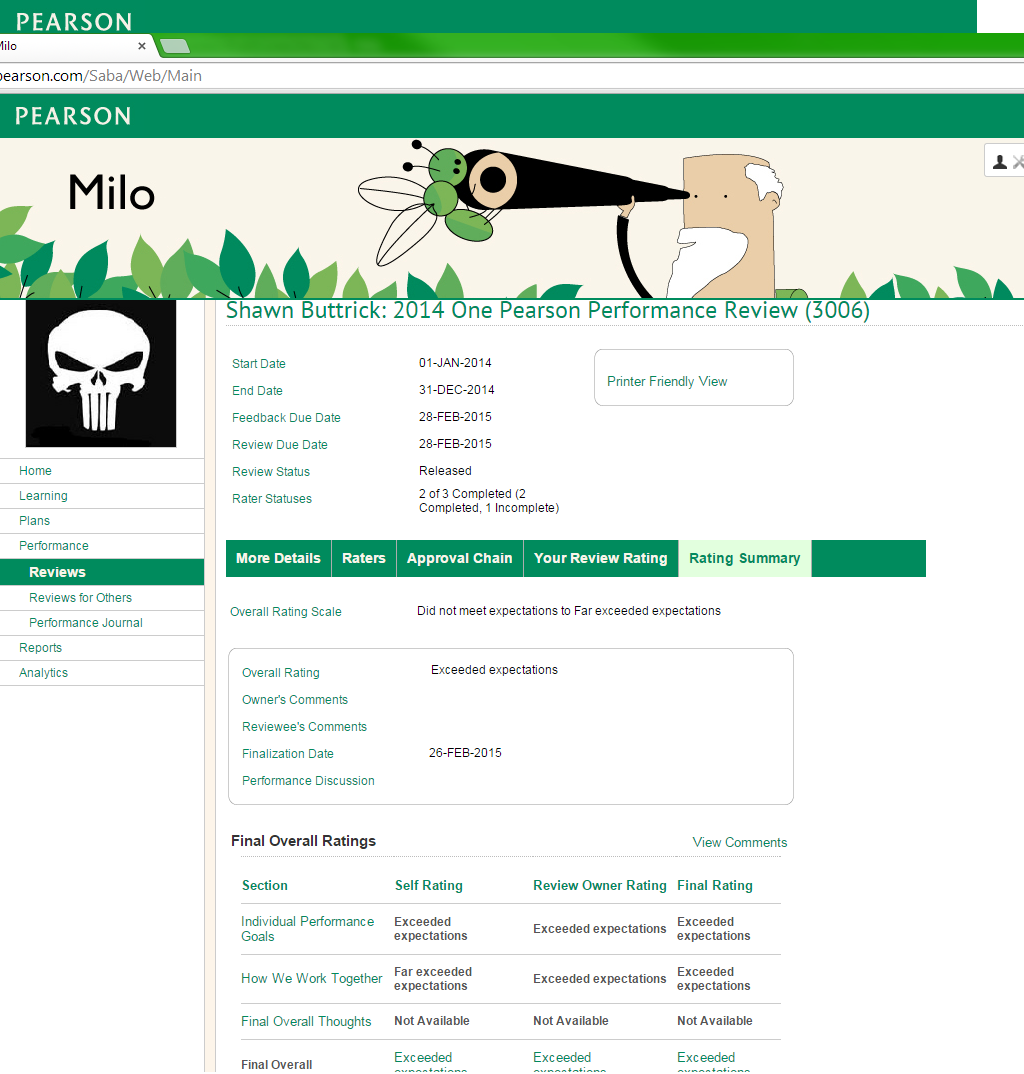Click the user profile icon at top right

(1000, 162)
